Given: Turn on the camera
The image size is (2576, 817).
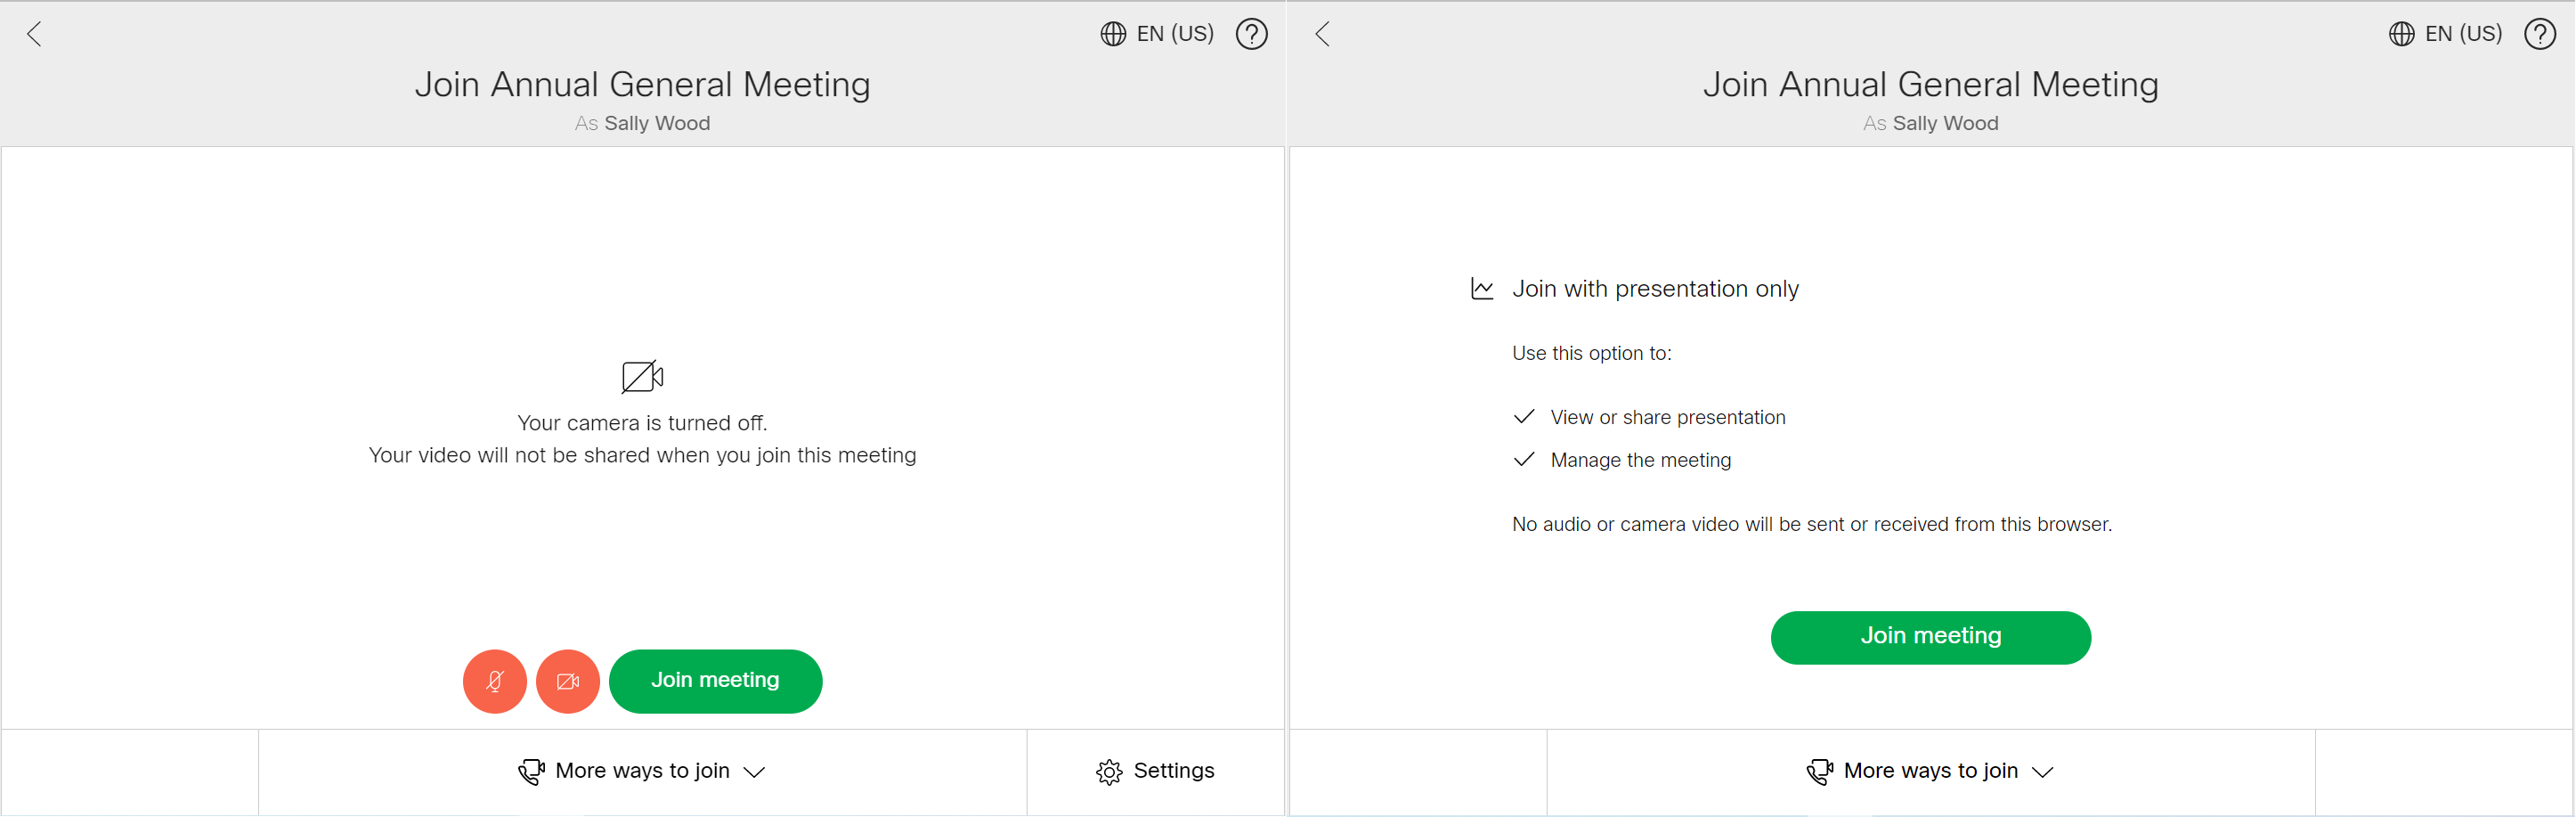Looking at the screenshot, I should pyautogui.click(x=567, y=681).
